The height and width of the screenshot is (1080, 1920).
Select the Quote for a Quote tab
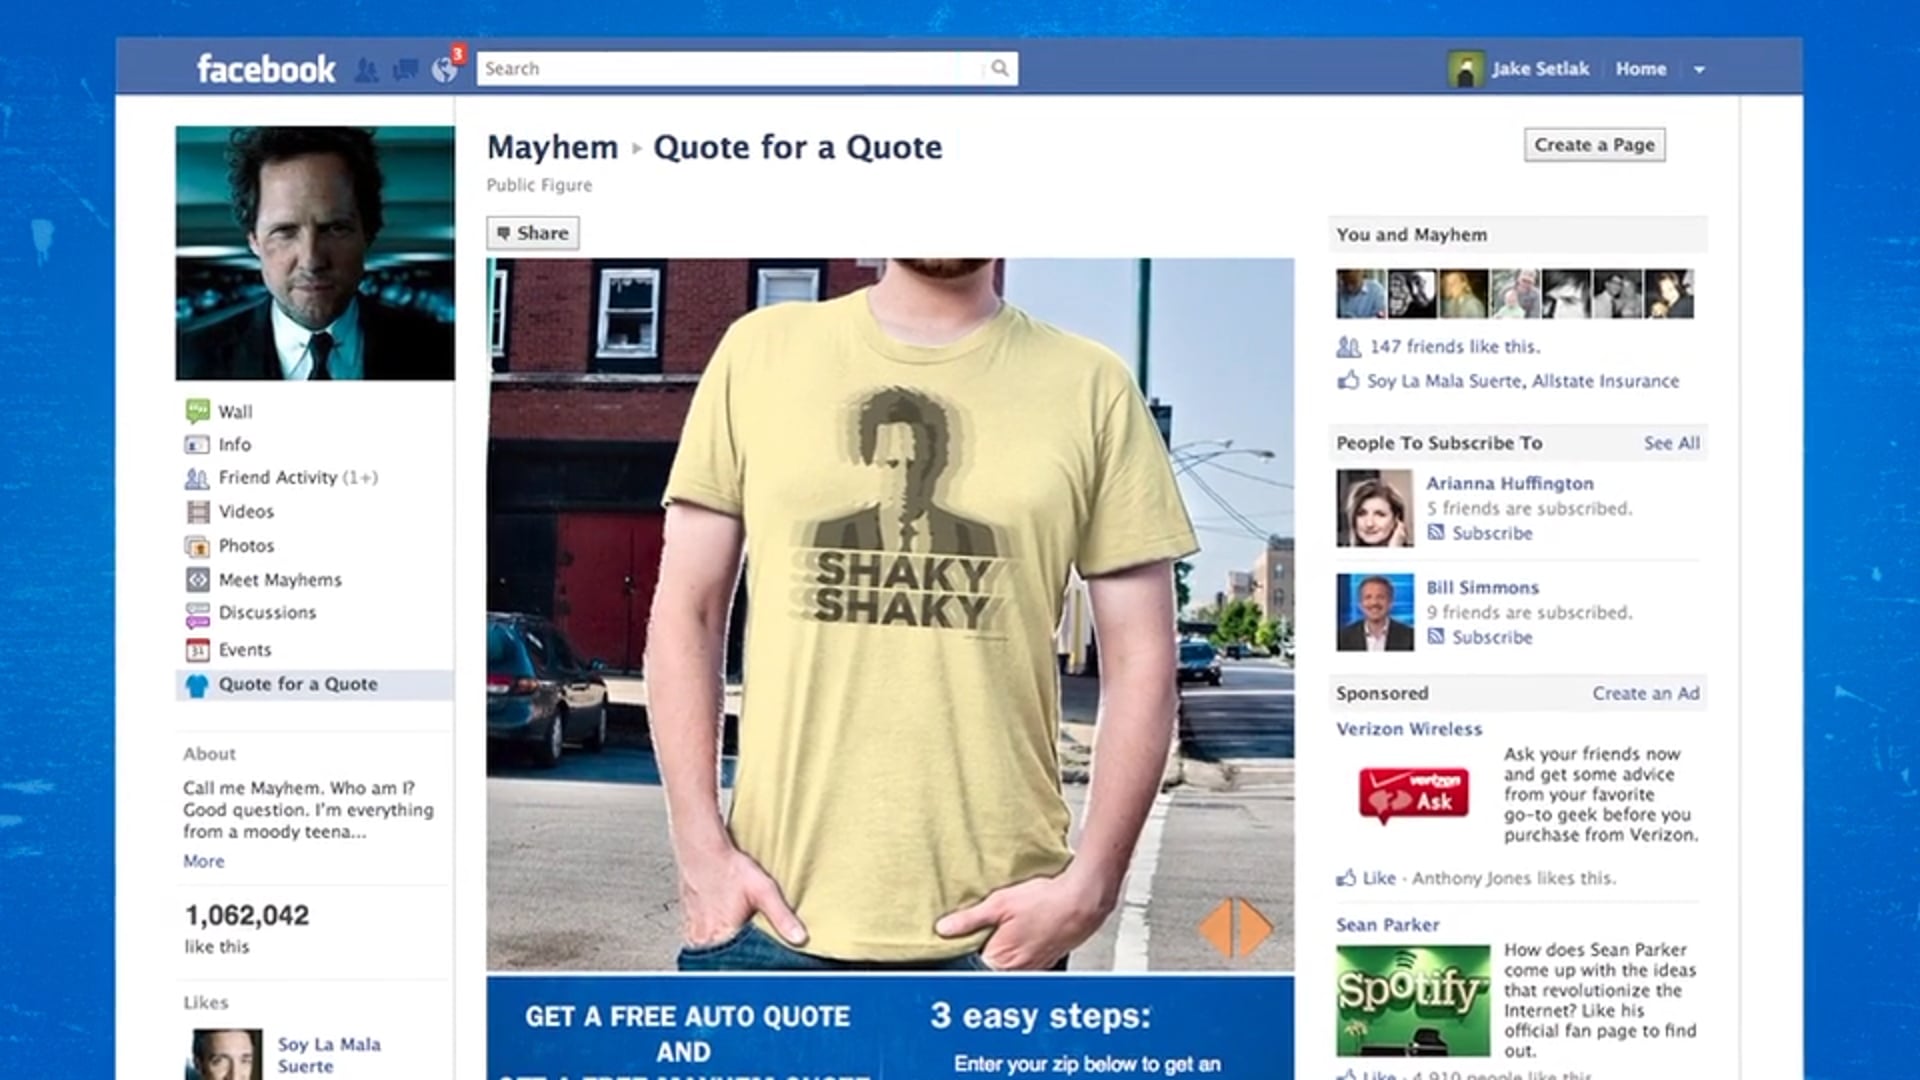coord(298,685)
